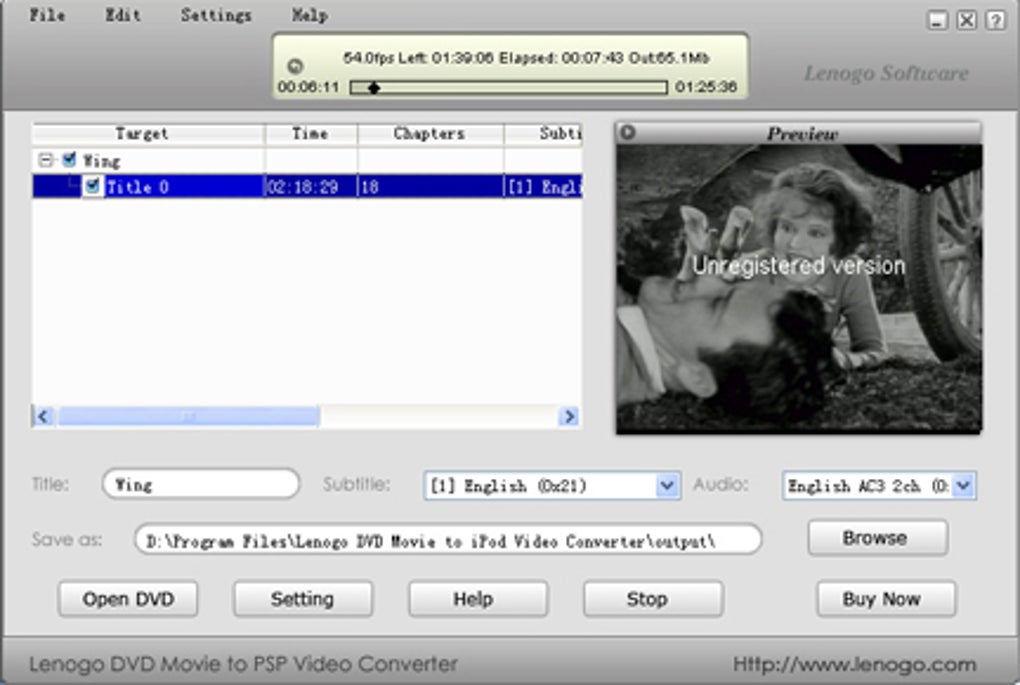Click the Buy Now button

[x=886, y=599]
